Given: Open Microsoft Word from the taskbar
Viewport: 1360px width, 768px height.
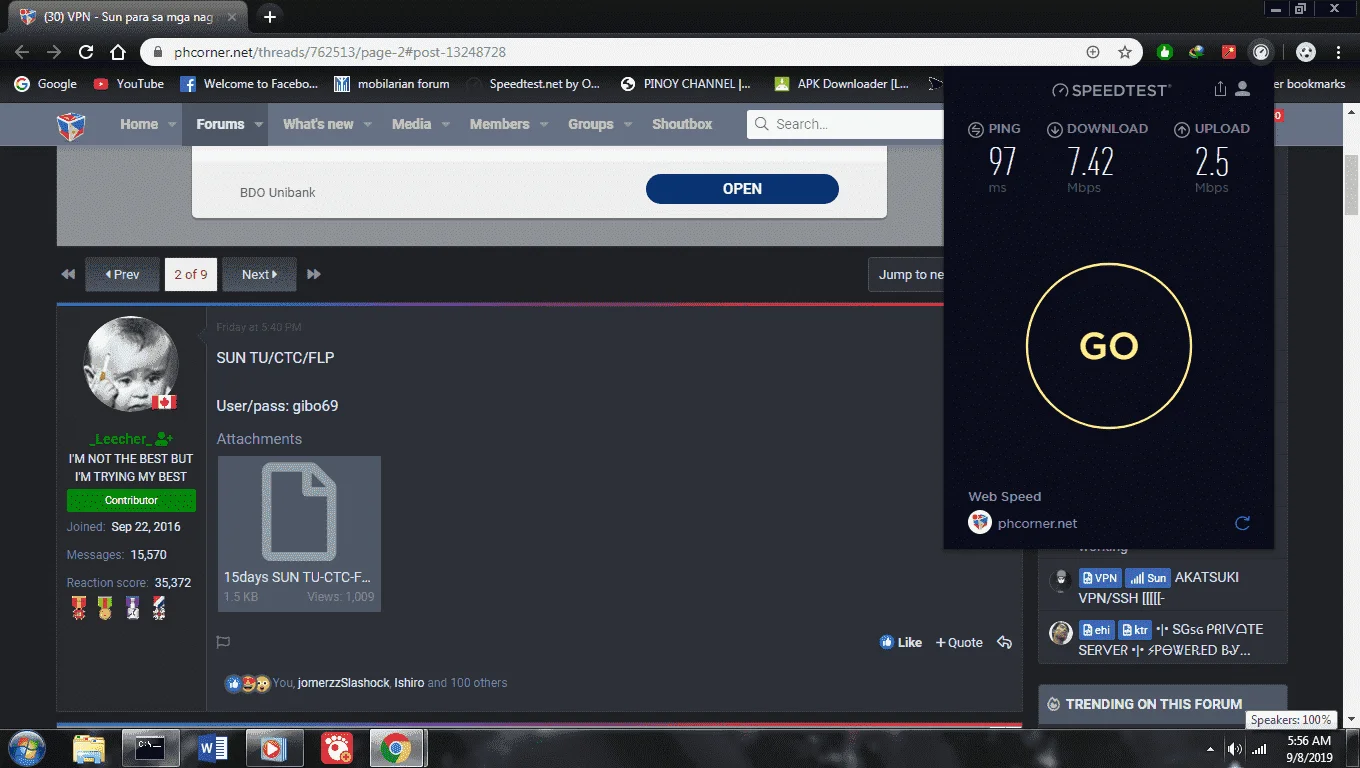Looking at the screenshot, I should point(213,748).
